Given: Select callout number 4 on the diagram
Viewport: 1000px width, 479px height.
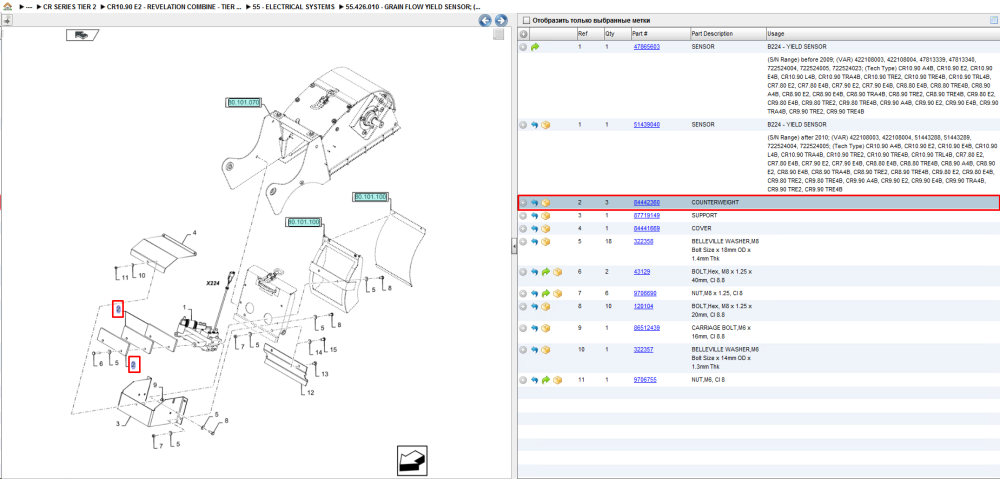Looking at the screenshot, I should point(195,232).
